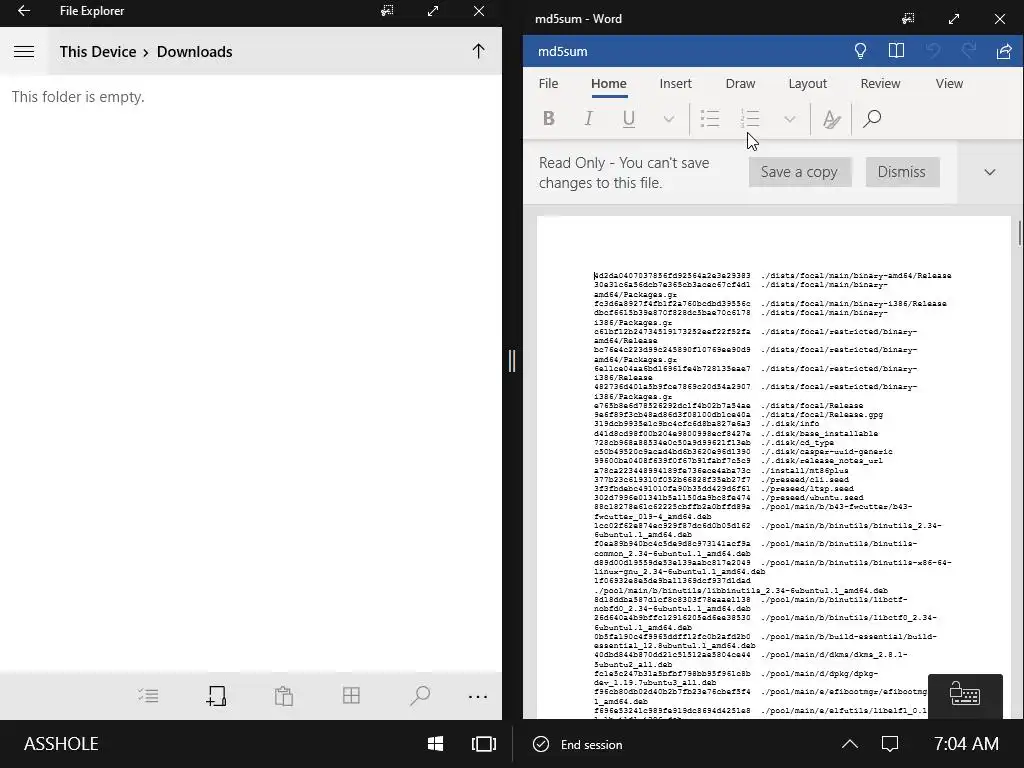Viewport: 1024px width, 768px height.
Task: Open the Windows Start menu
Action: (436, 744)
